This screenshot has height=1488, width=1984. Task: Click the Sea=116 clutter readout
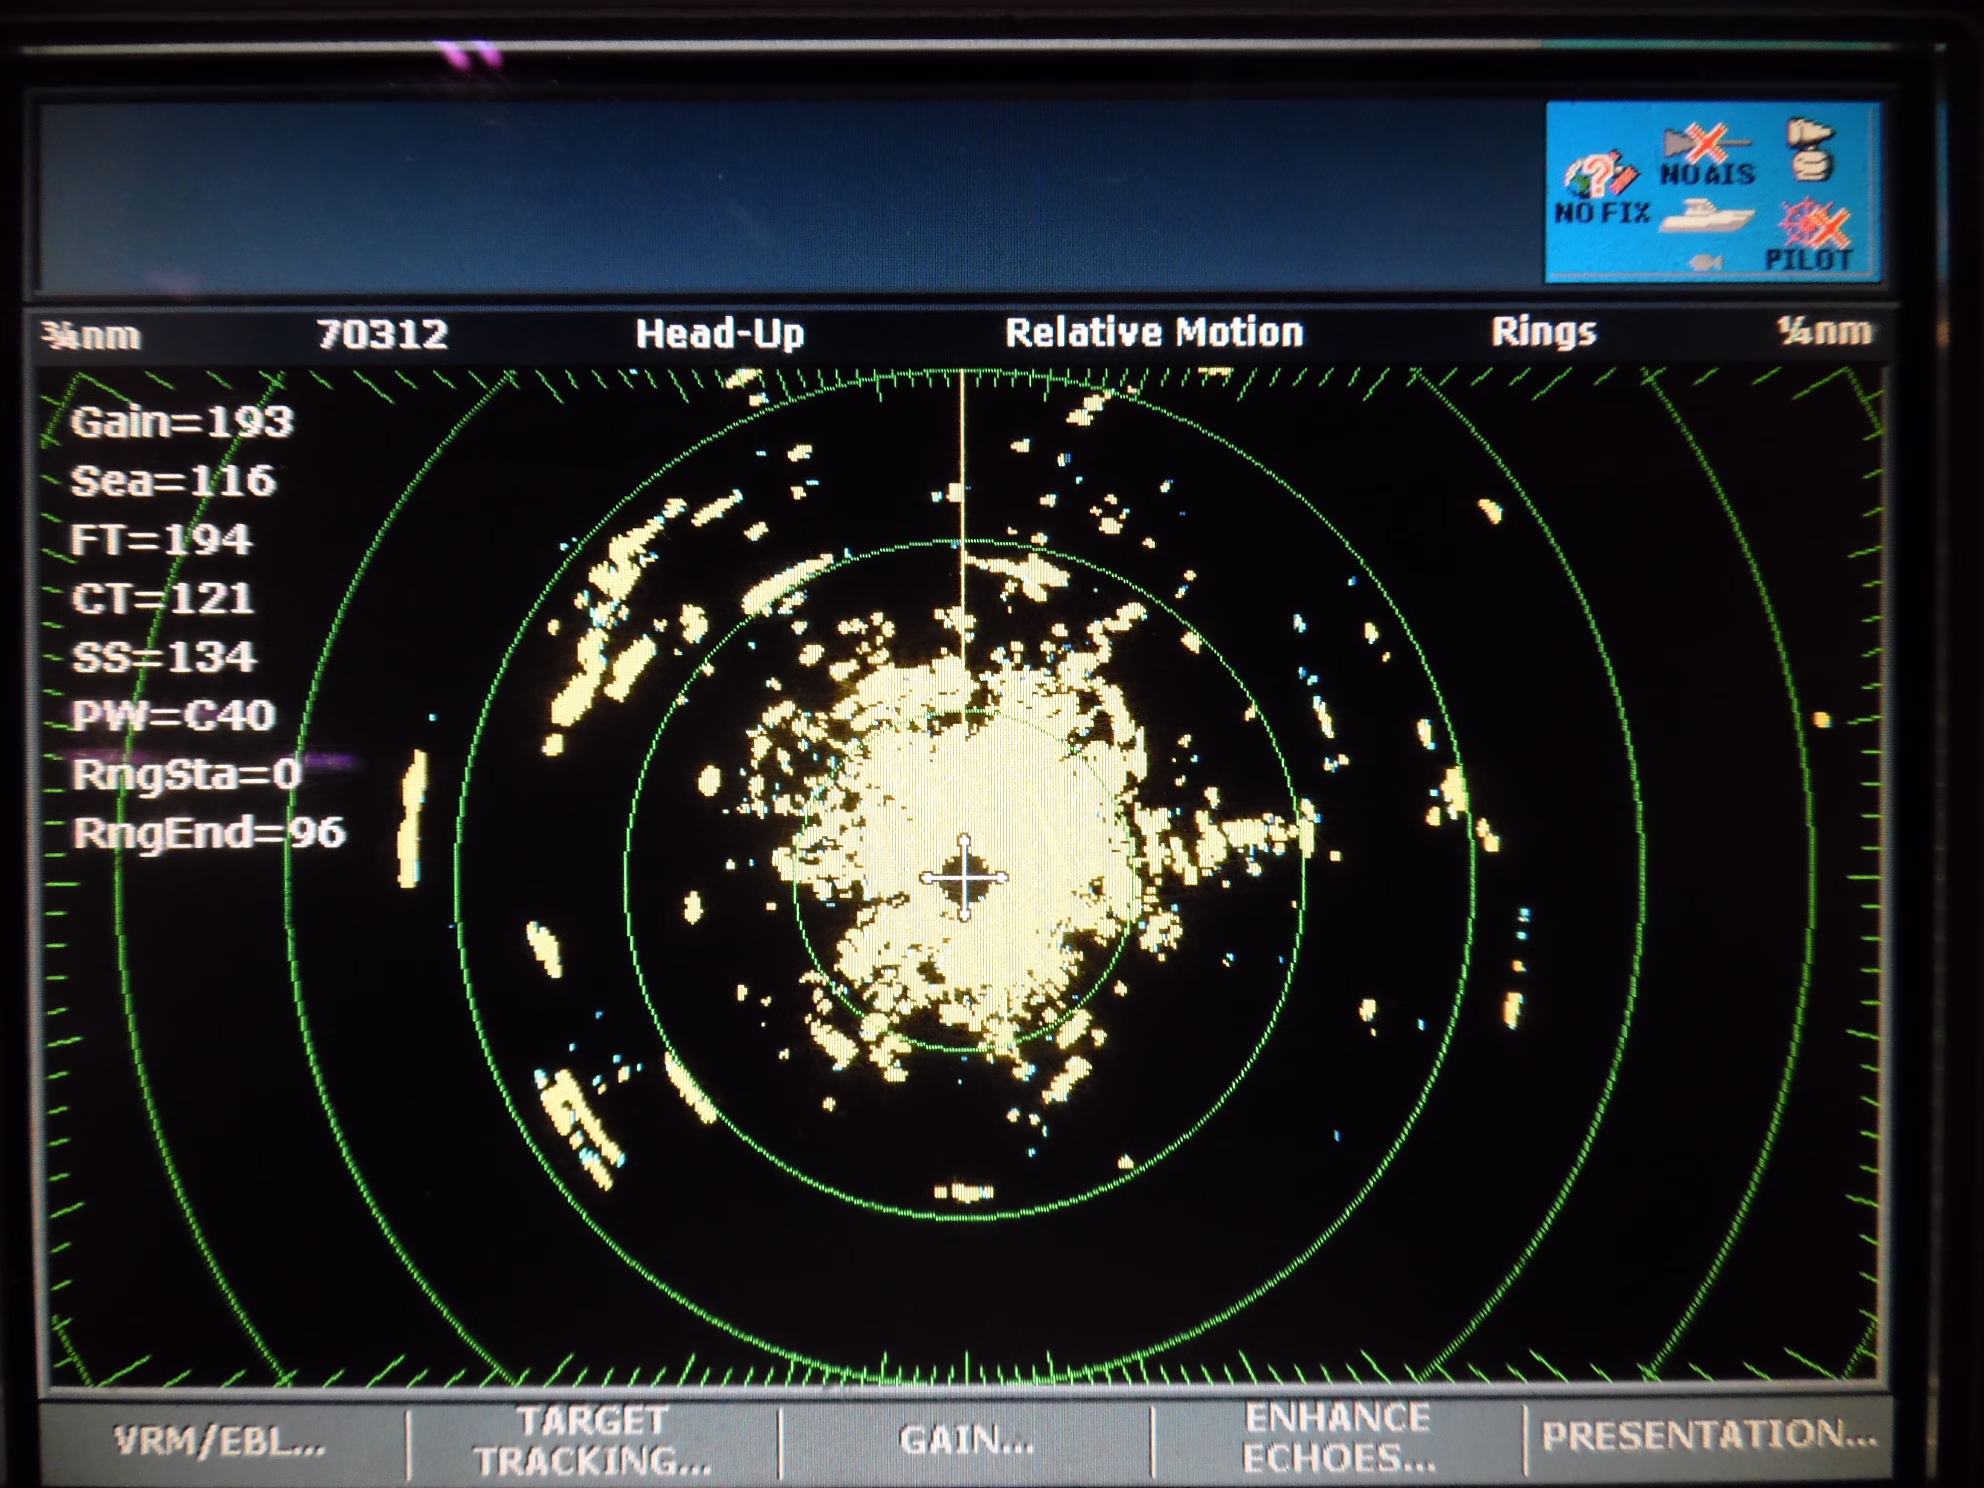pyautogui.click(x=173, y=480)
